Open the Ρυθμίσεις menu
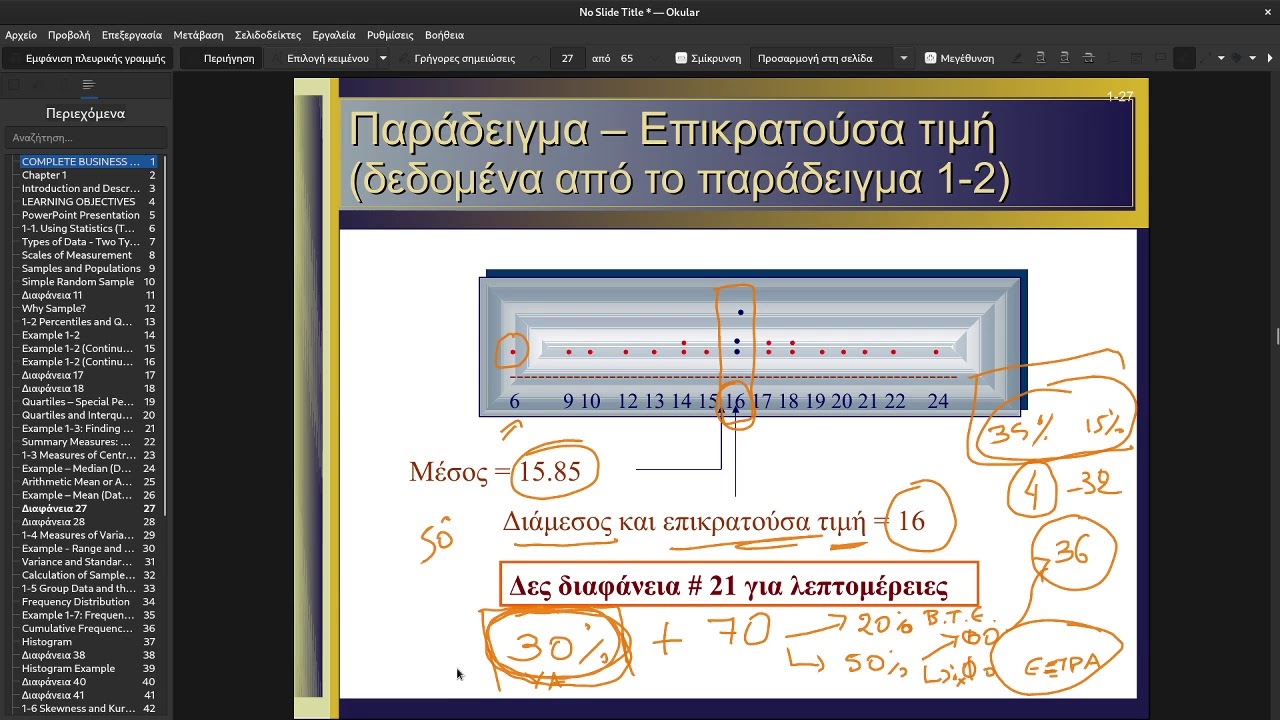The image size is (1280, 720). click(x=390, y=35)
